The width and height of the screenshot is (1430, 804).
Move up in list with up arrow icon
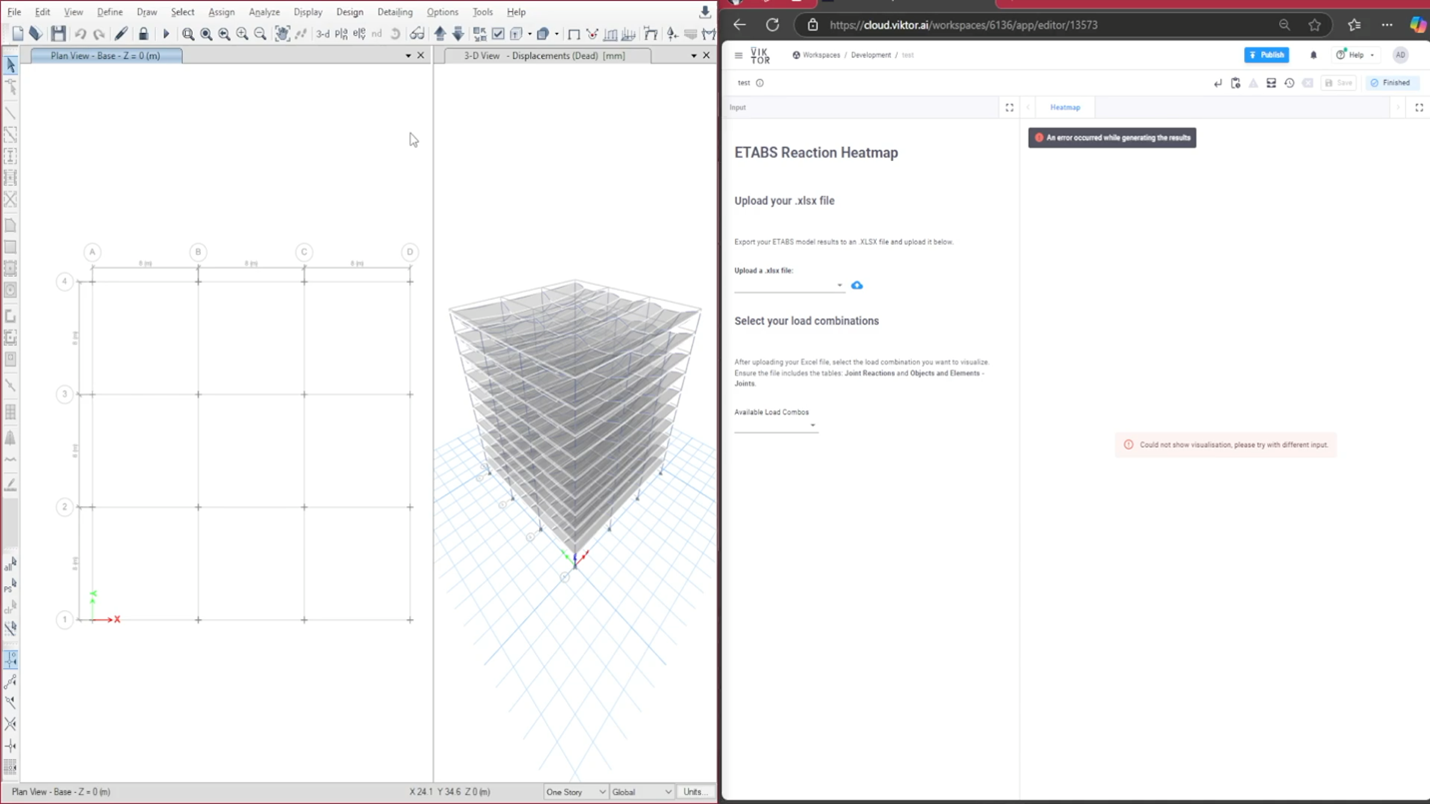[440, 34]
